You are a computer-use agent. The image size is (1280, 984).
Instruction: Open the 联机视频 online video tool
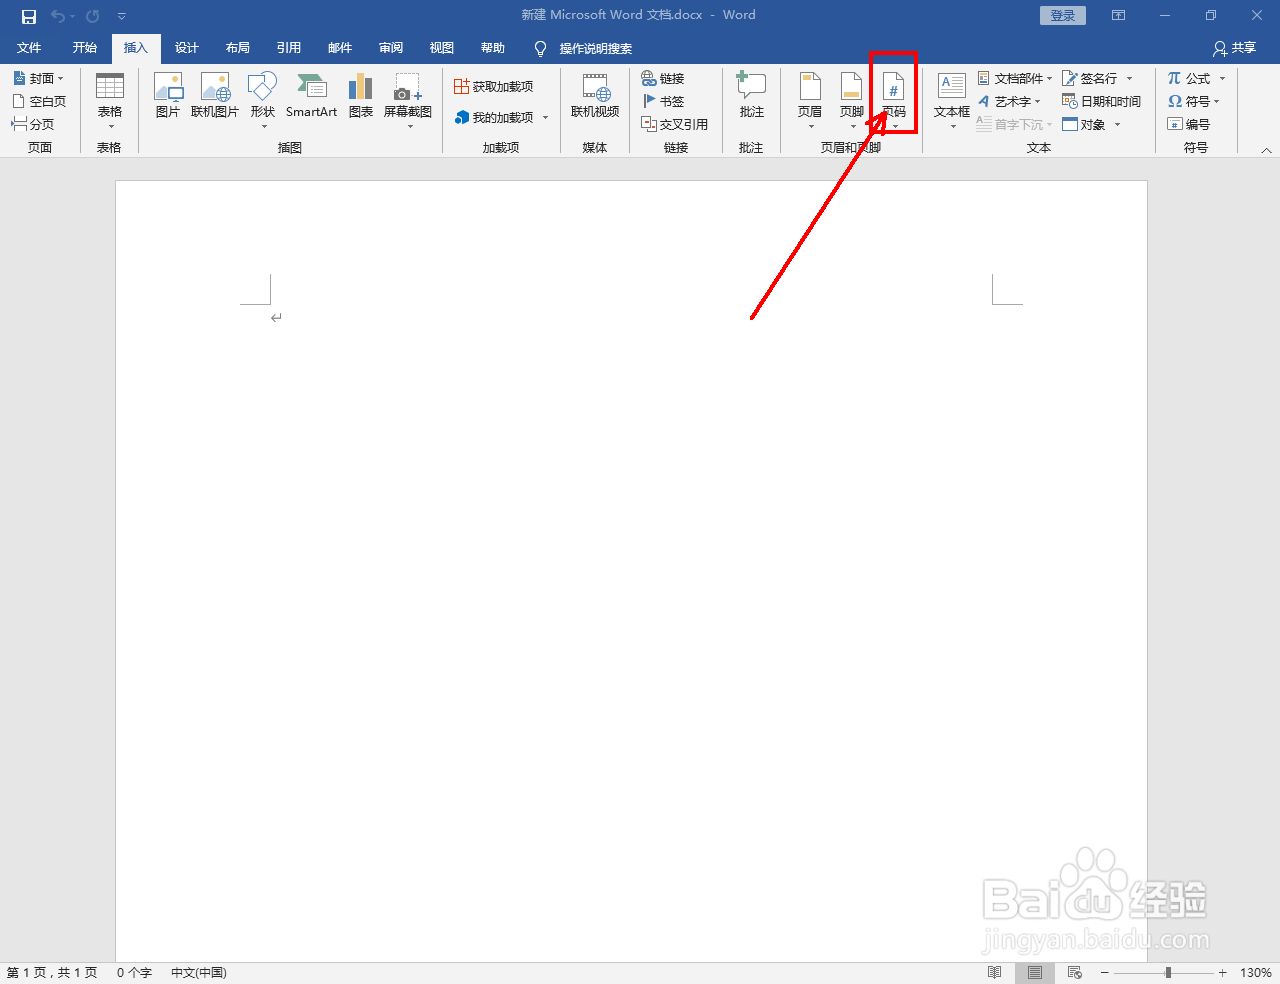[x=595, y=97]
